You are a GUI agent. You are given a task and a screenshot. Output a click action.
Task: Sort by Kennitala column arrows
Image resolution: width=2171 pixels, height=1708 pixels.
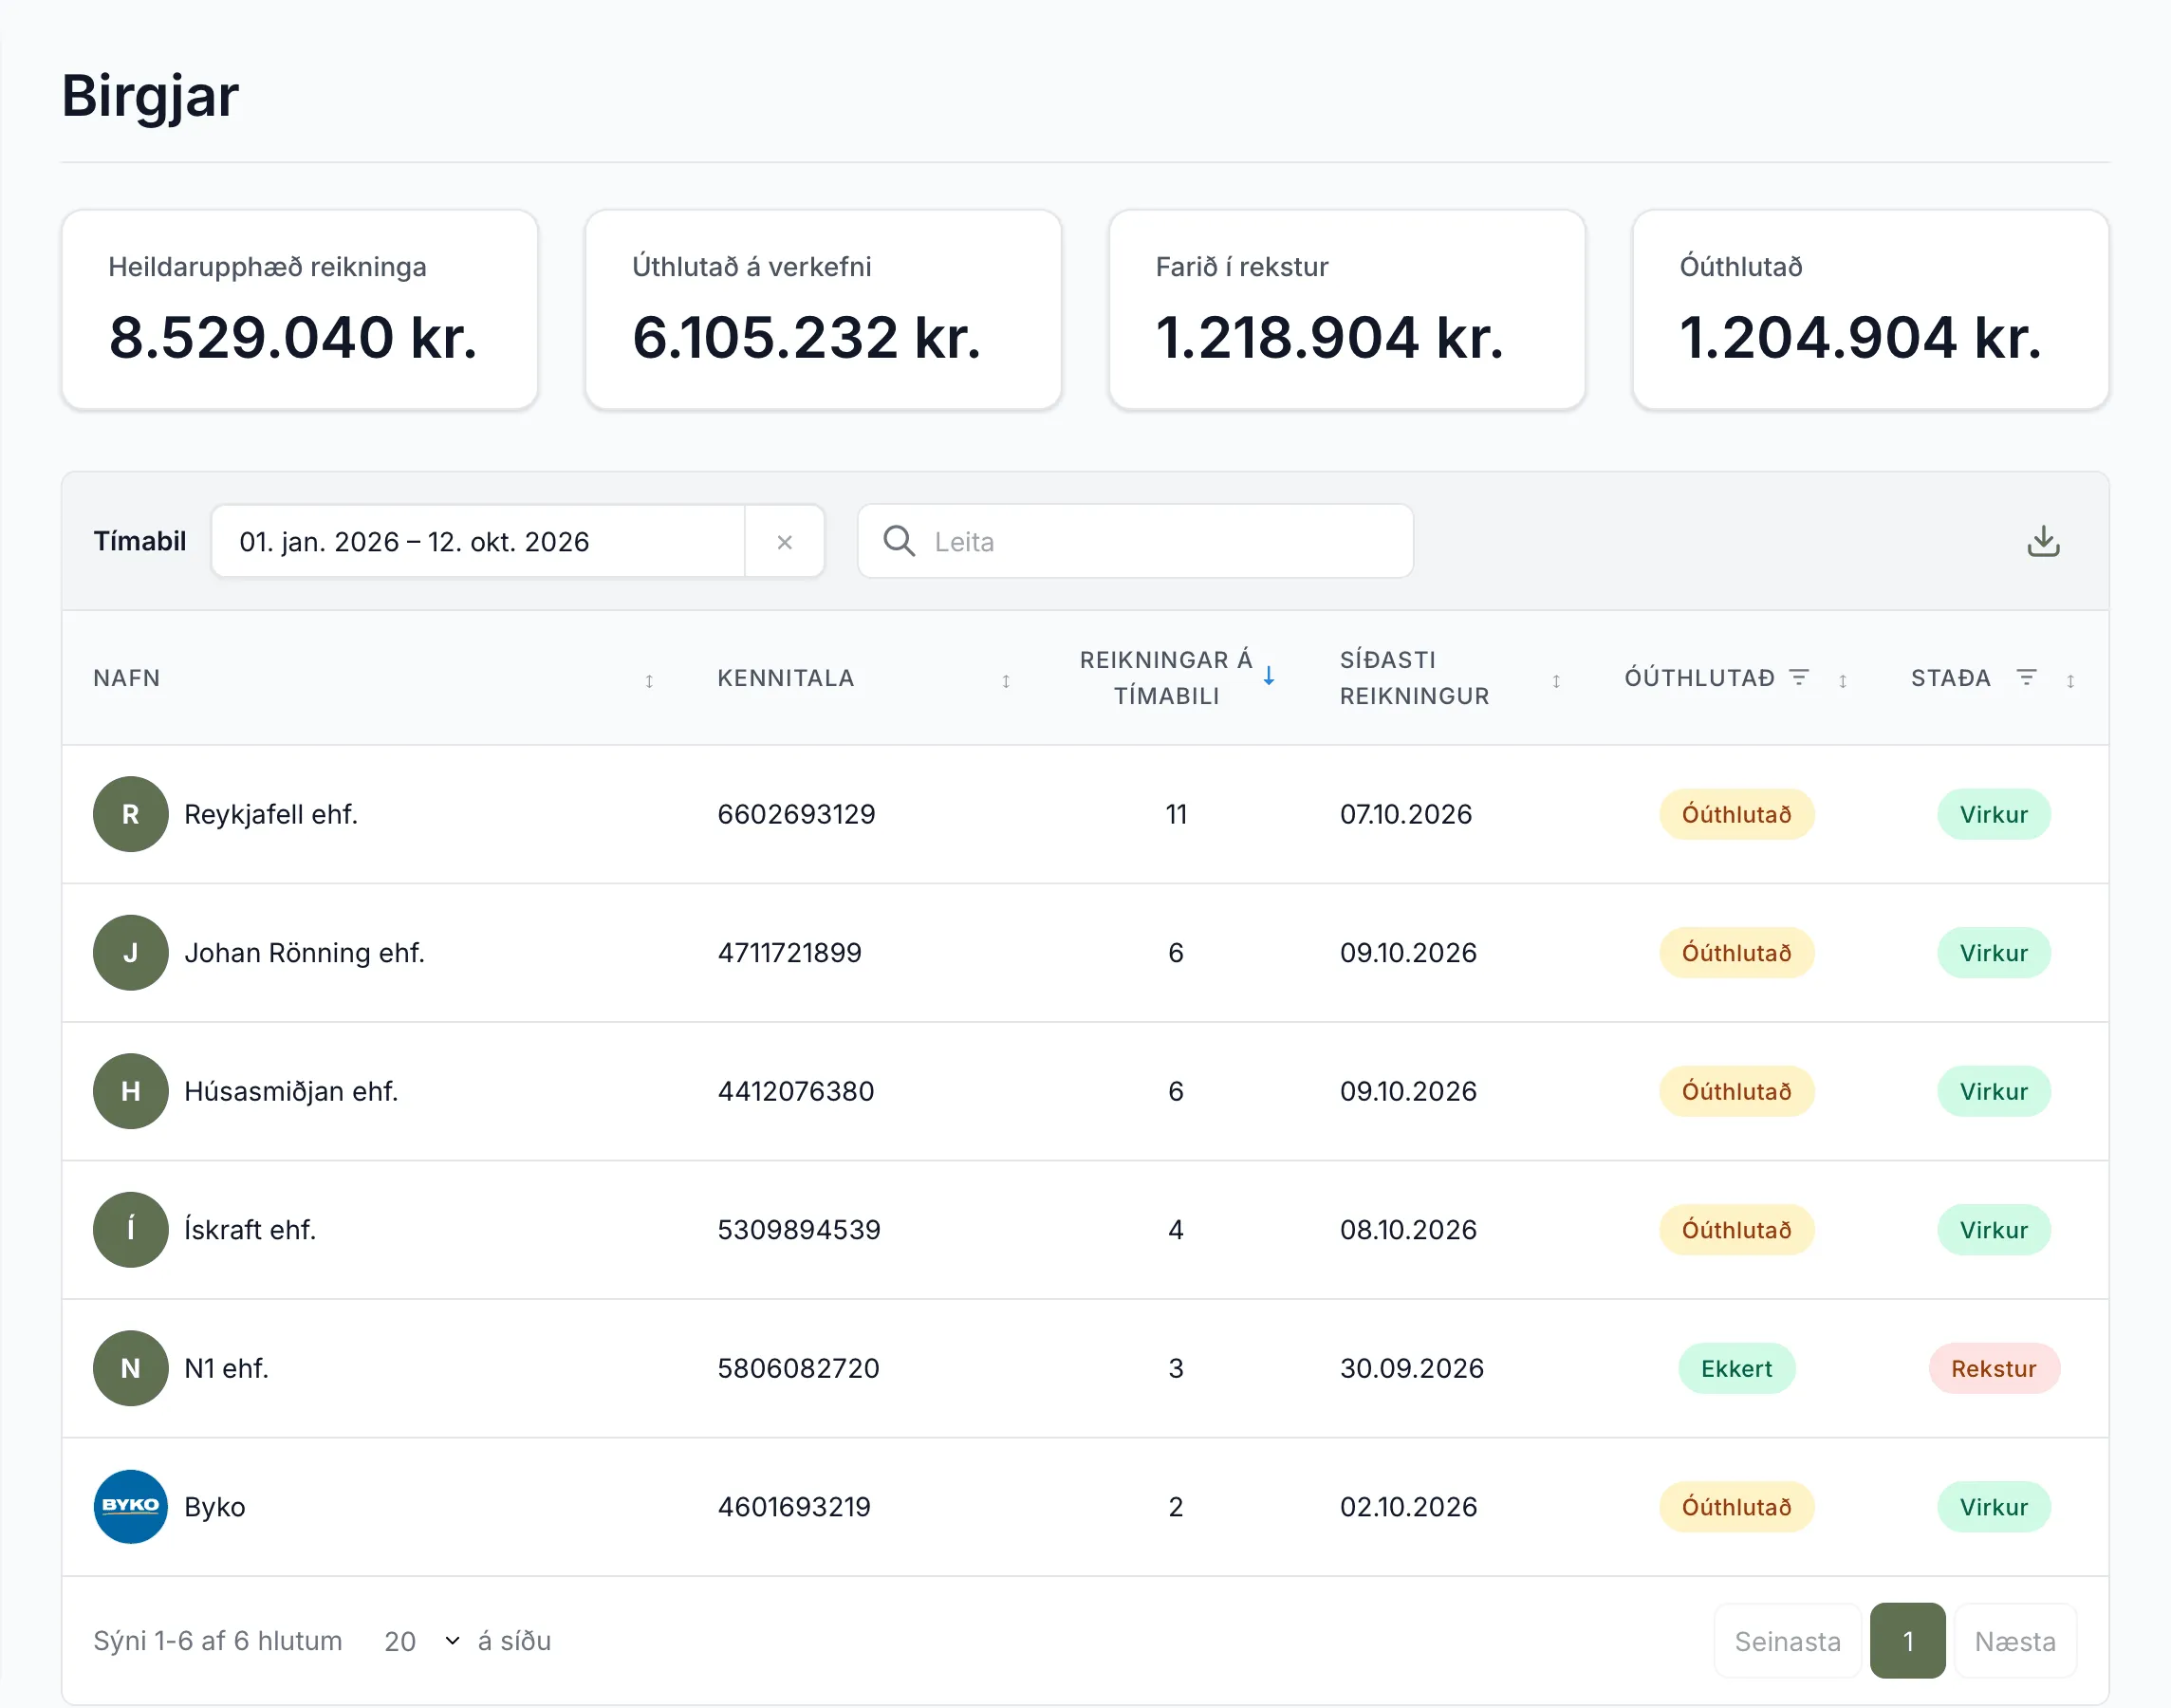(x=1006, y=681)
